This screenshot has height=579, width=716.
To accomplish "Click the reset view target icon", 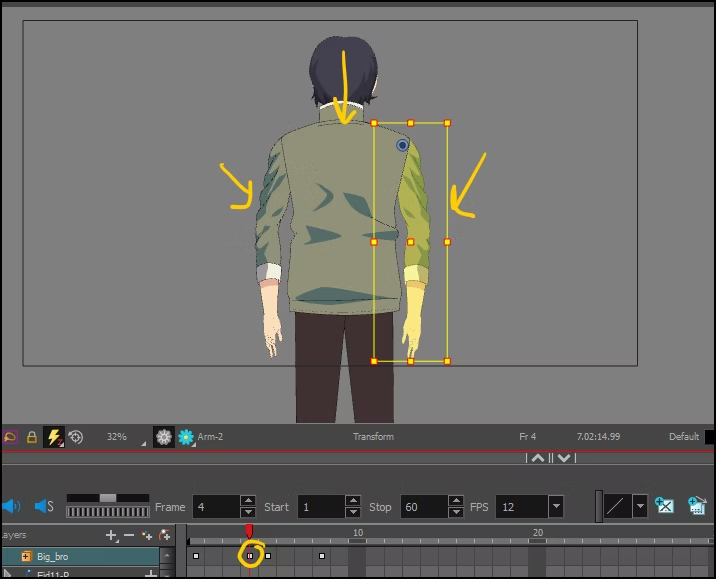I will [76, 437].
